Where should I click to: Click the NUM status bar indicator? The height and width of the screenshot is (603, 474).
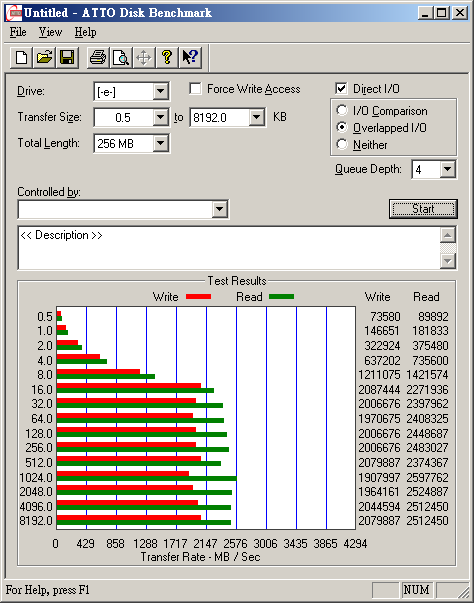coord(416,590)
